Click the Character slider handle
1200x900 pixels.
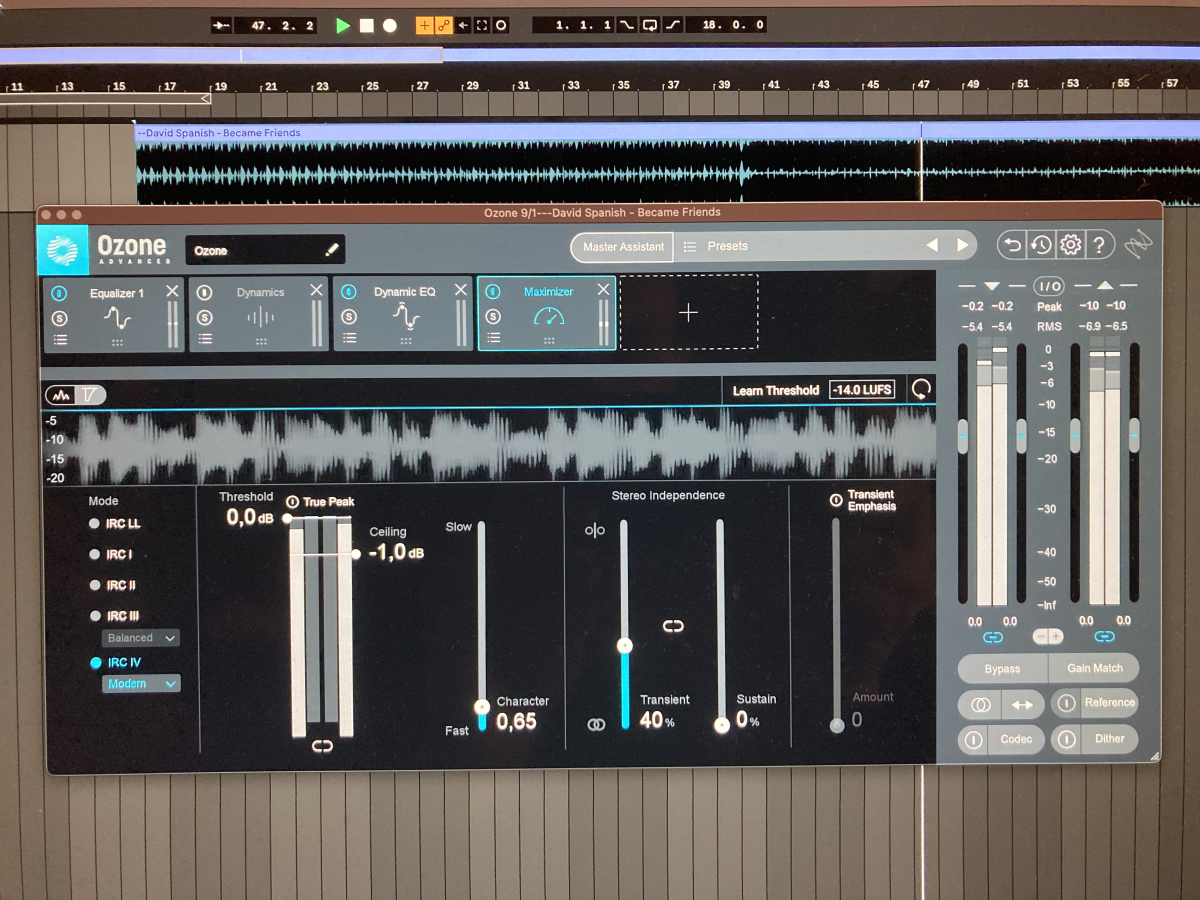click(x=481, y=707)
